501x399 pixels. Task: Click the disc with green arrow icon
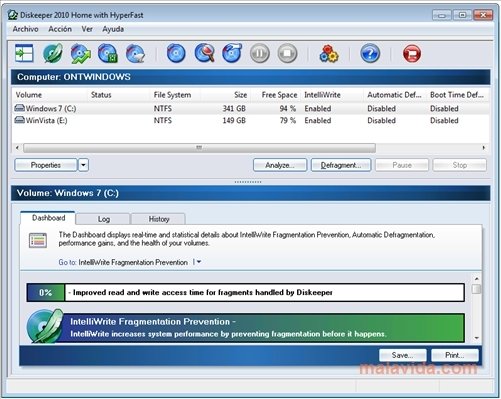coord(80,53)
